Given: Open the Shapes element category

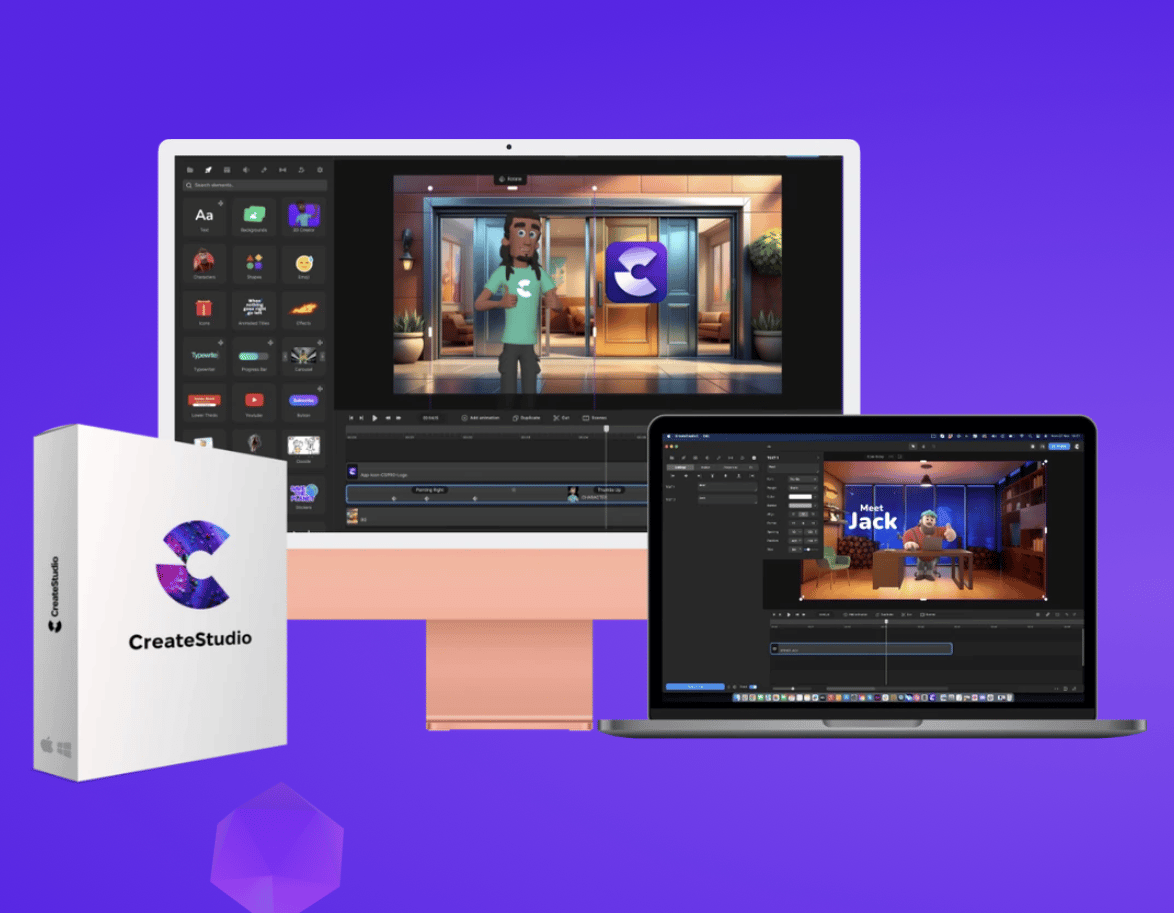Looking at the screenshot, I should tap(254, 264).
